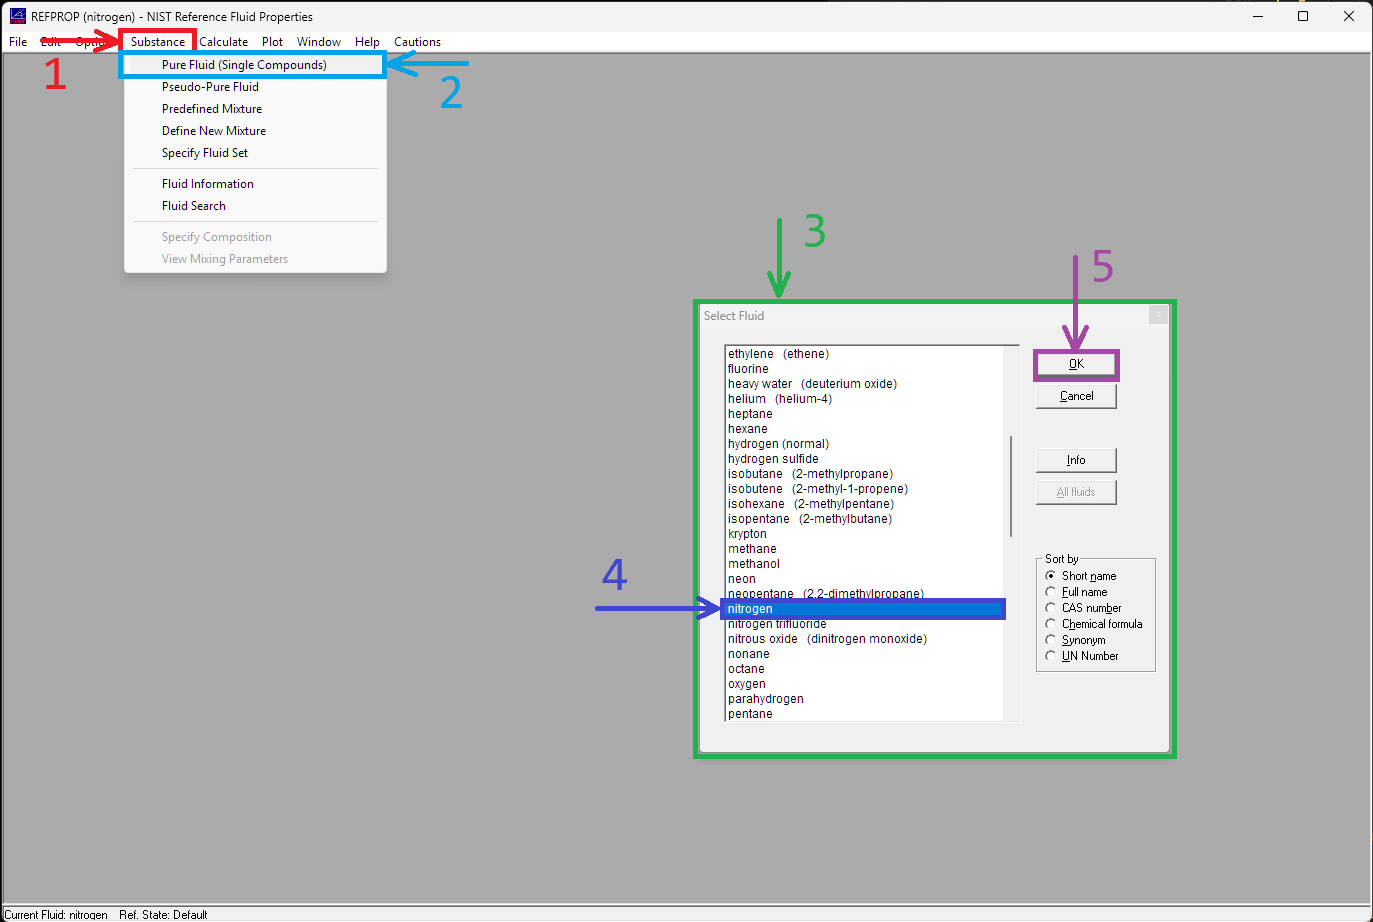Click the Info button in Select Fluid

(1076, 460)
